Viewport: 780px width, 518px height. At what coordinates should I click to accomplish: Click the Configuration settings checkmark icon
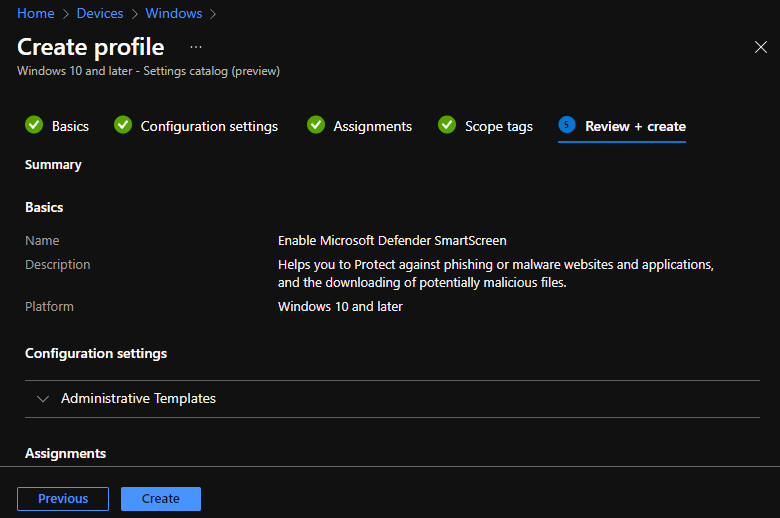coord(123,125)
